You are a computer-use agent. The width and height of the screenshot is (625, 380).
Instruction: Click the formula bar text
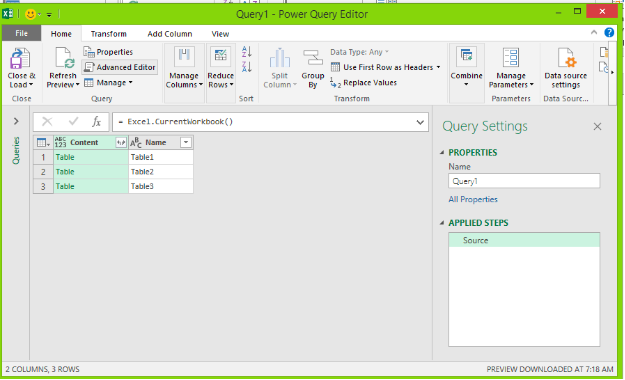click(176, 122)
